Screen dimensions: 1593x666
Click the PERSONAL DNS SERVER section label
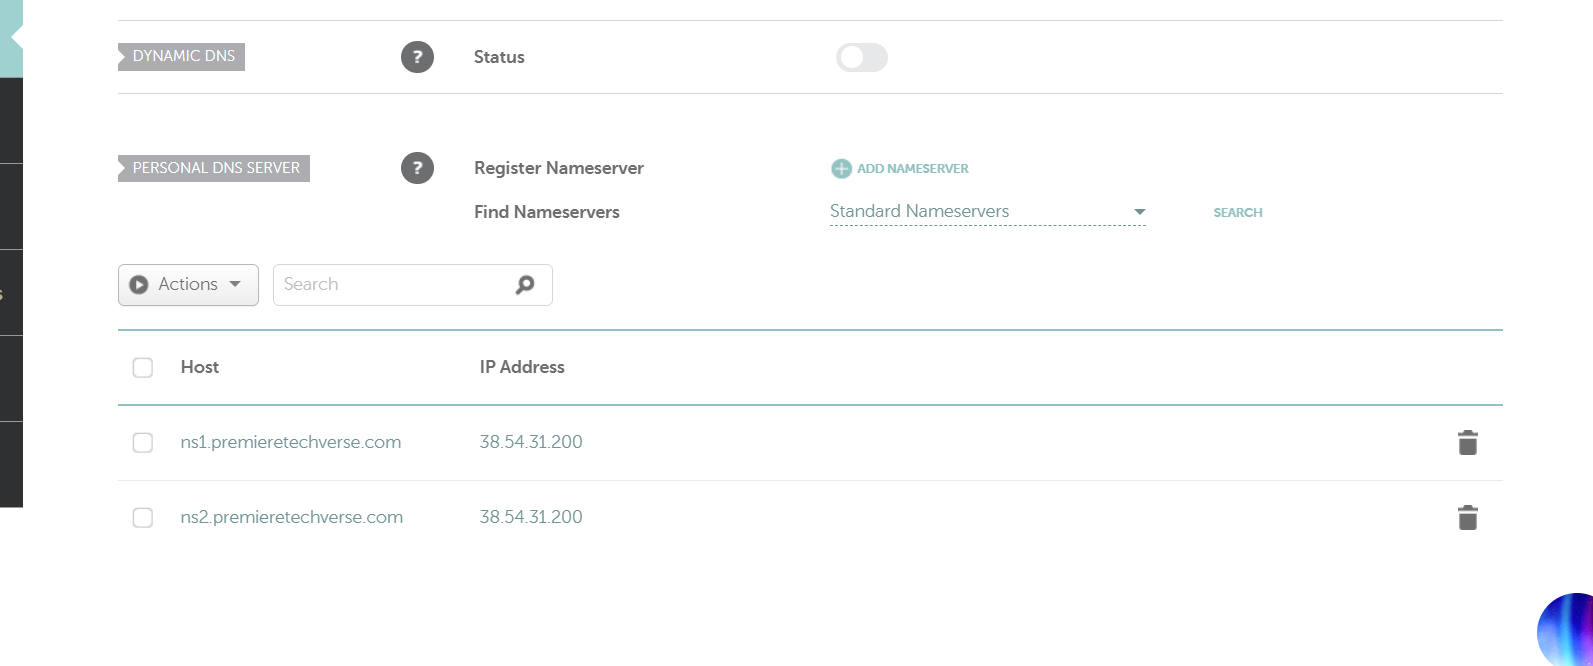point(216,168)
